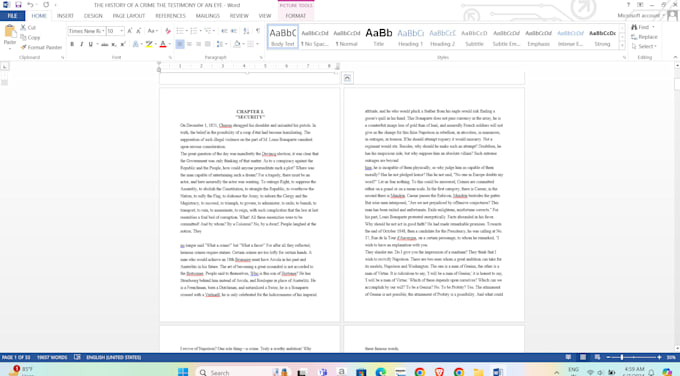Switch to Web Layout view
This screenshot has height=376, width=680.
598,357
